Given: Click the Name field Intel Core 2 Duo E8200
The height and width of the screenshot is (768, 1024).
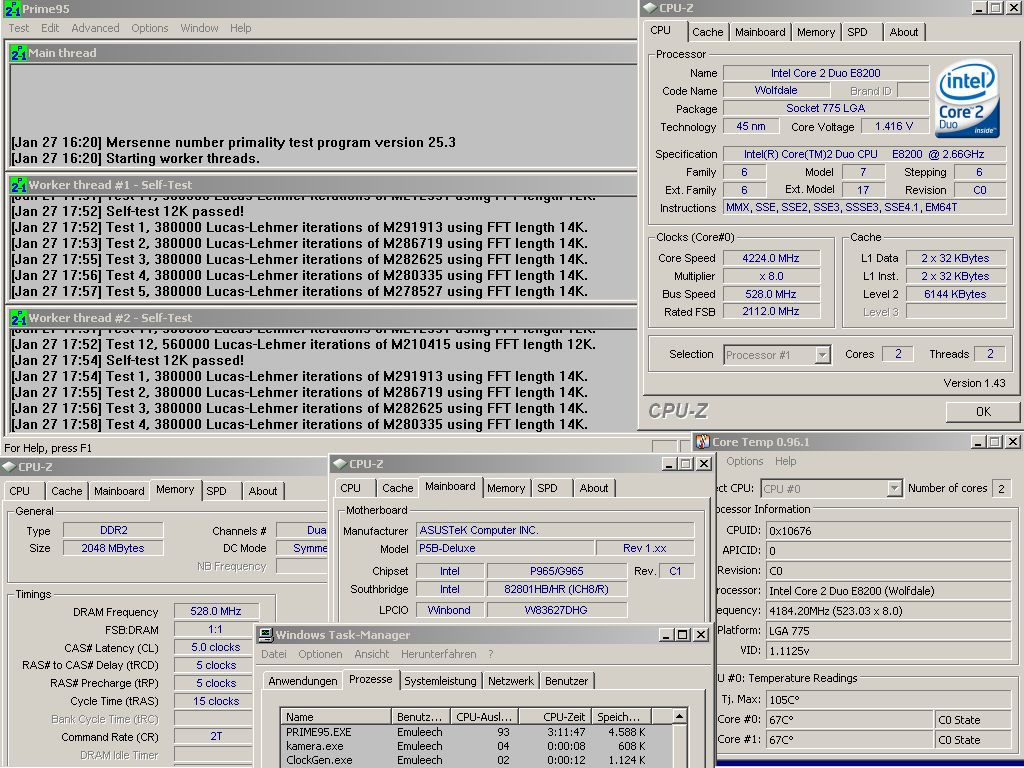Looking at the screenshot, I should (x=825, y=73).
